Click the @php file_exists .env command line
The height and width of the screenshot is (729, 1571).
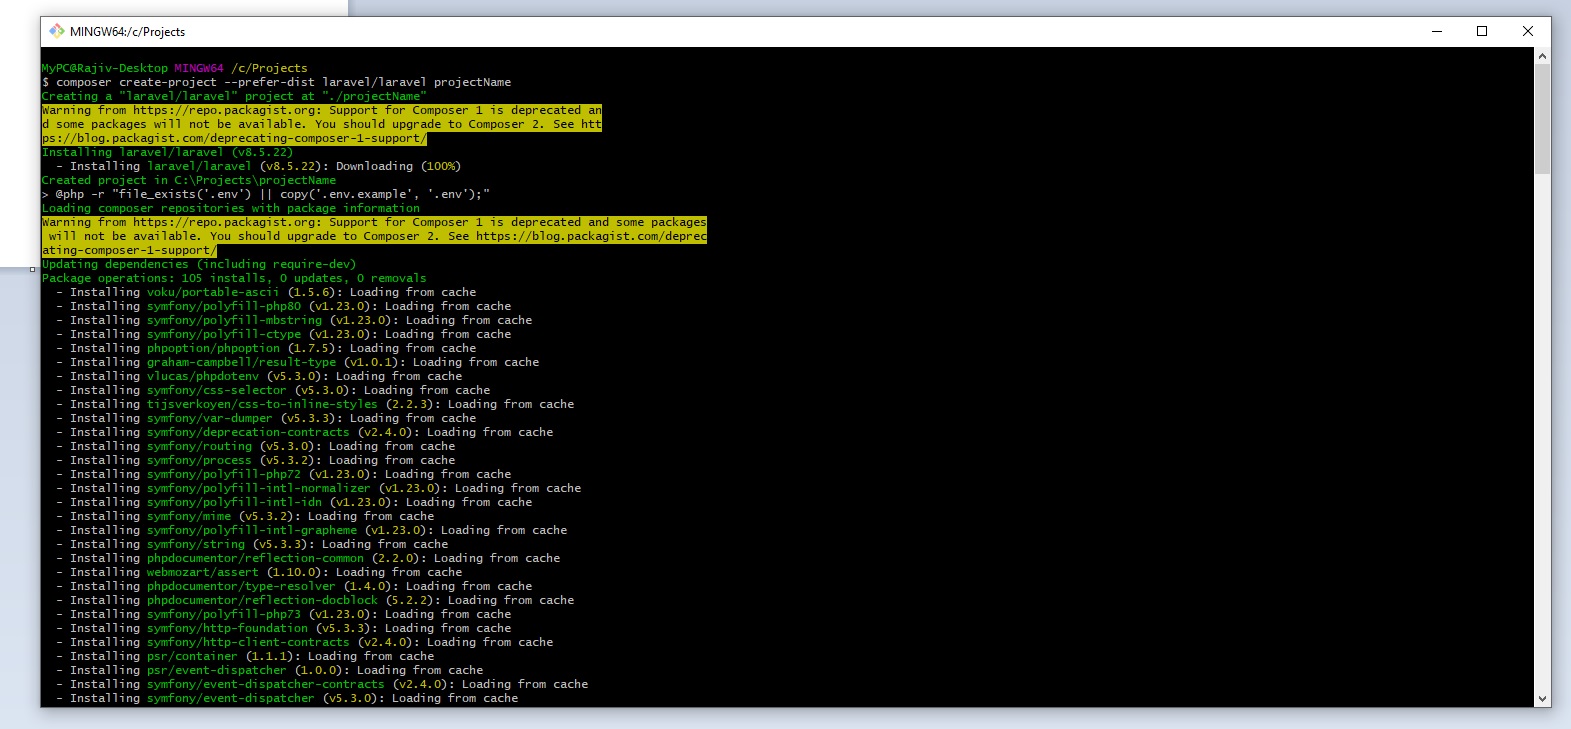click(x=266, y=194)
